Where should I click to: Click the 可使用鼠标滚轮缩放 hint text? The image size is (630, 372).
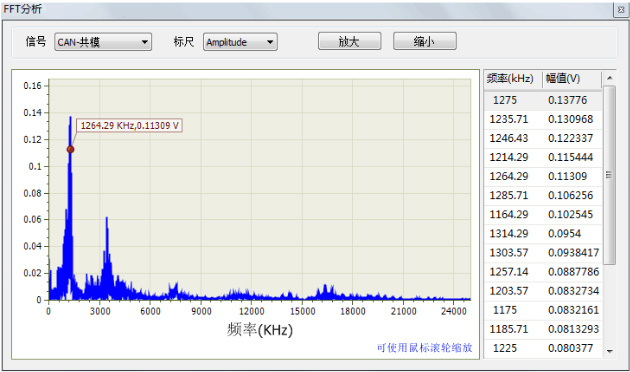[424, 347]
